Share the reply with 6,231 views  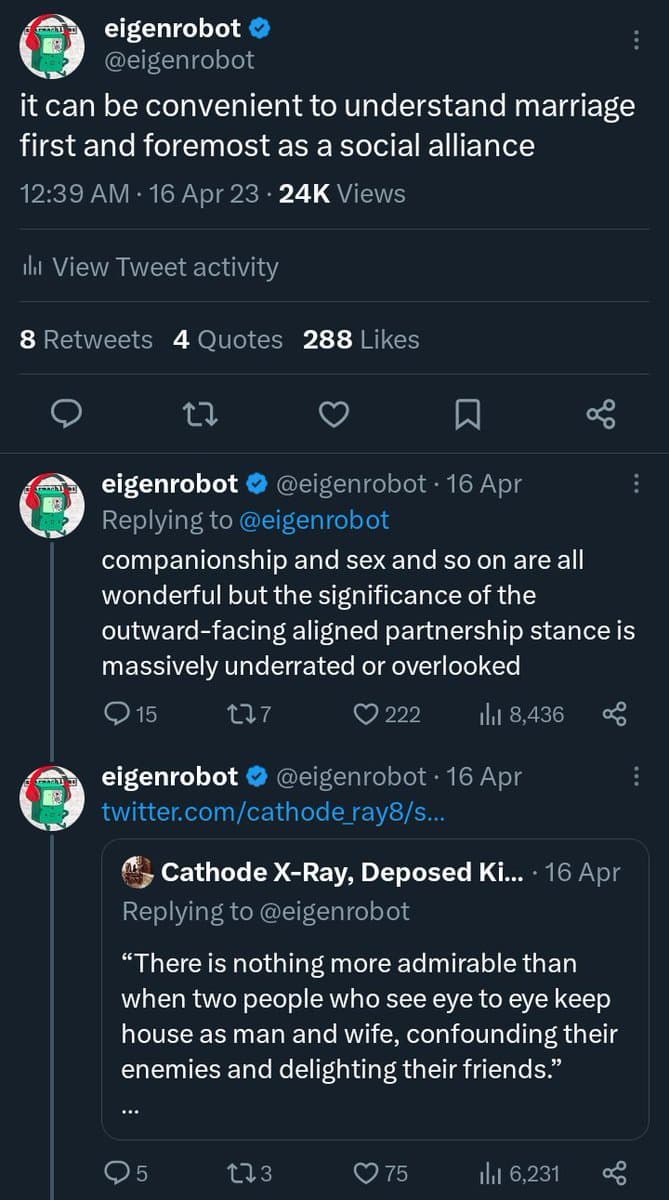coord(614,1173)
